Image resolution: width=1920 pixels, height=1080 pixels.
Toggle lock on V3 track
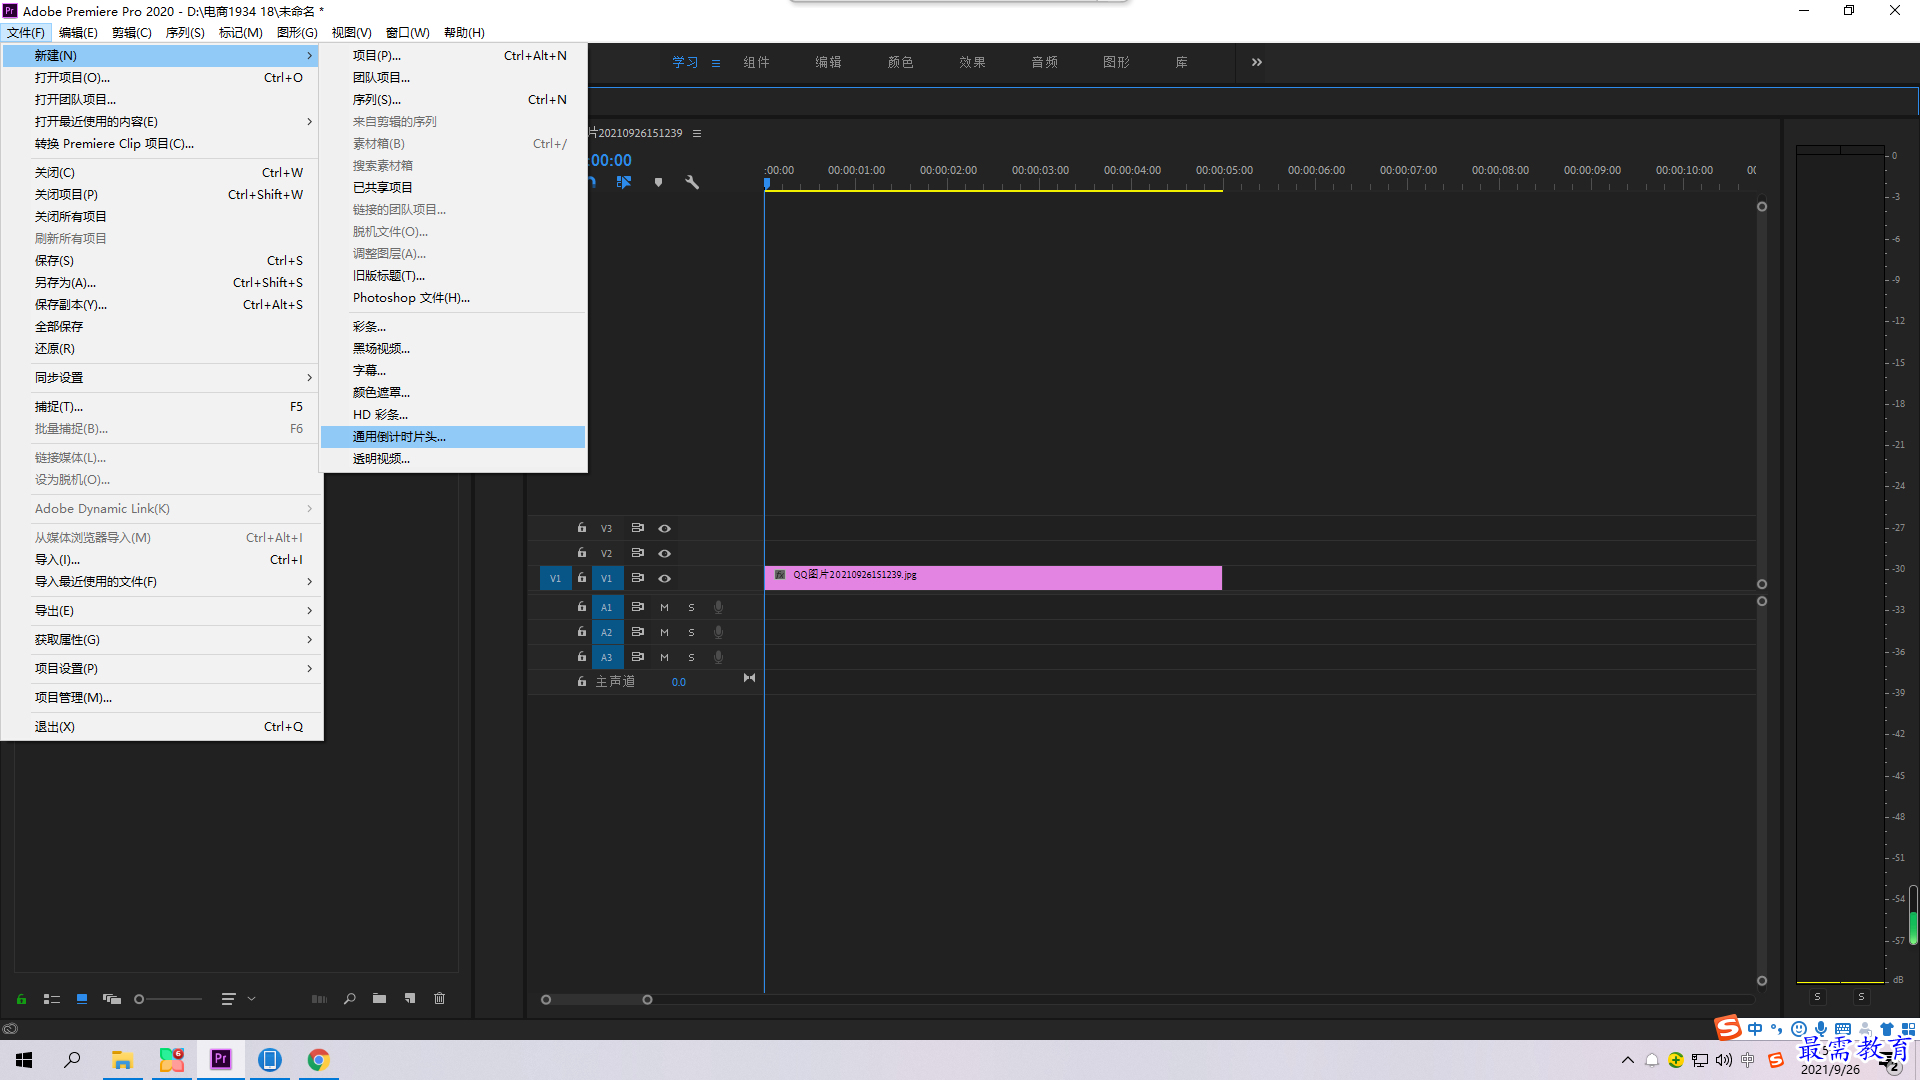pyautogui.click(x=582, y=527)
